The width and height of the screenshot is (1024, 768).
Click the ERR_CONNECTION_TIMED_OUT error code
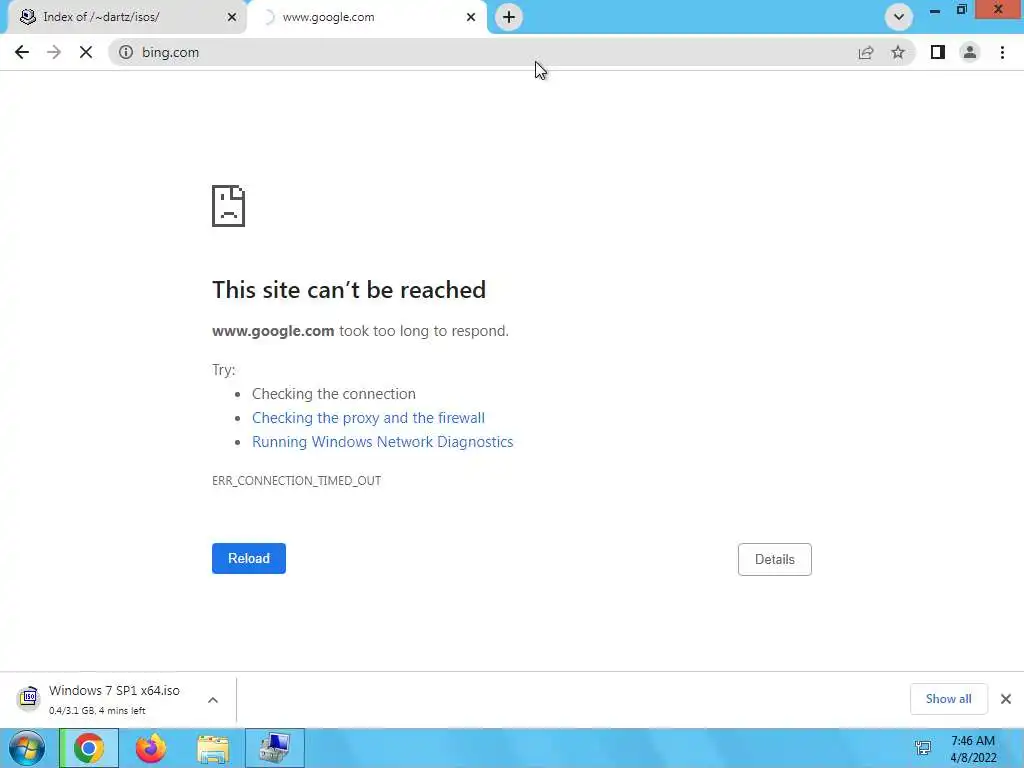pyautogui.click(x=296, y=481)
